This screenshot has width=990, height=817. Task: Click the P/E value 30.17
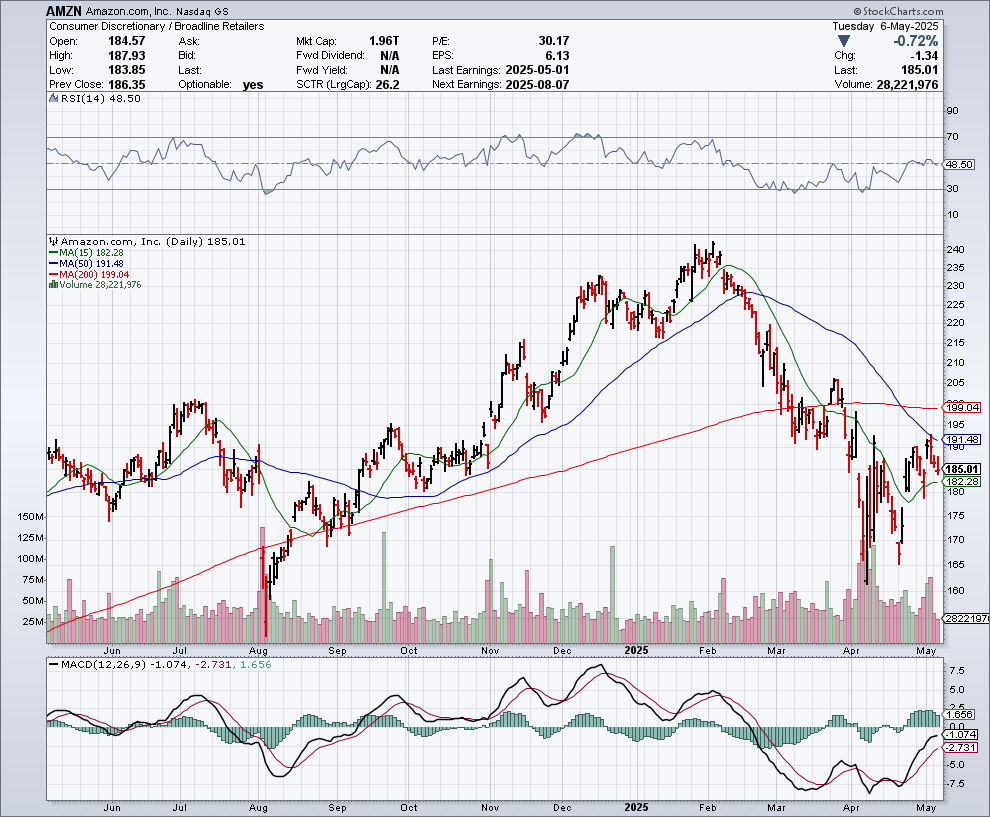(x=554, y=41)
